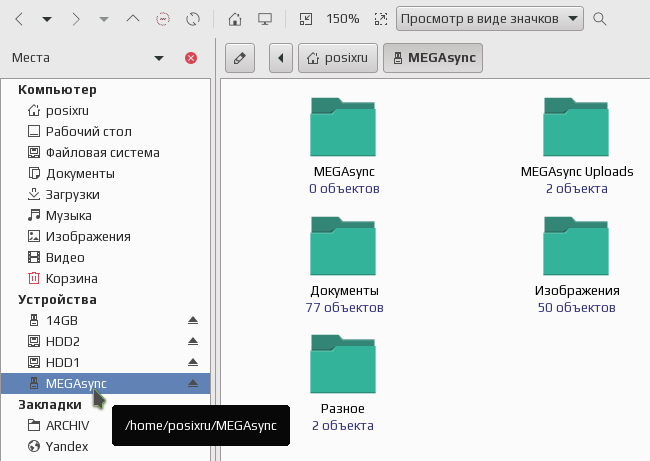650x461 pixels.
Task: Click '50 объектов' caption text
Action: (577, 308)
